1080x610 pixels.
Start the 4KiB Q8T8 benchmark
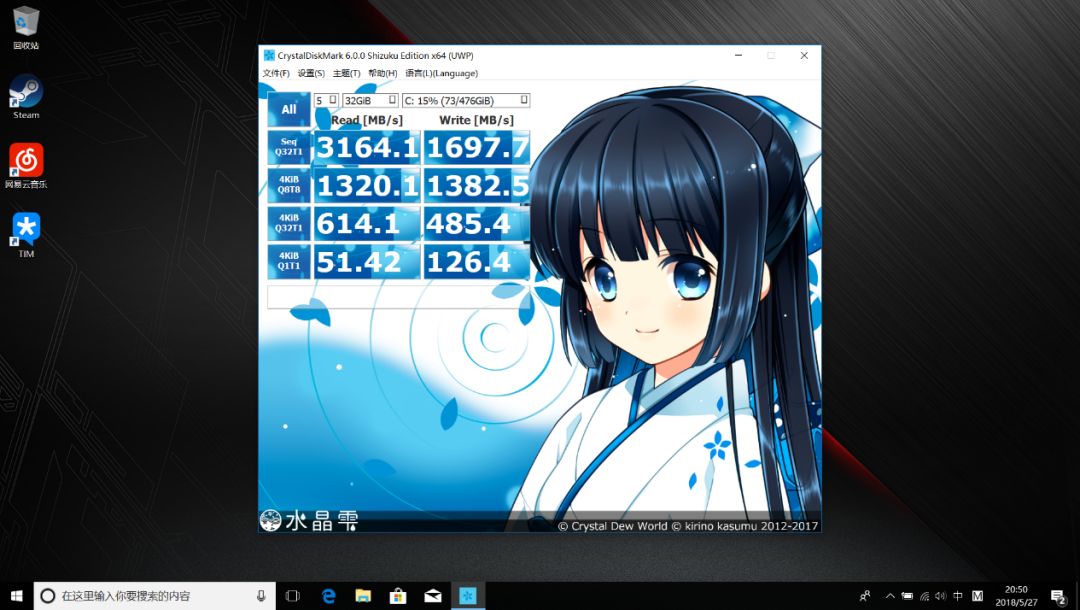(x=288, y=185)
